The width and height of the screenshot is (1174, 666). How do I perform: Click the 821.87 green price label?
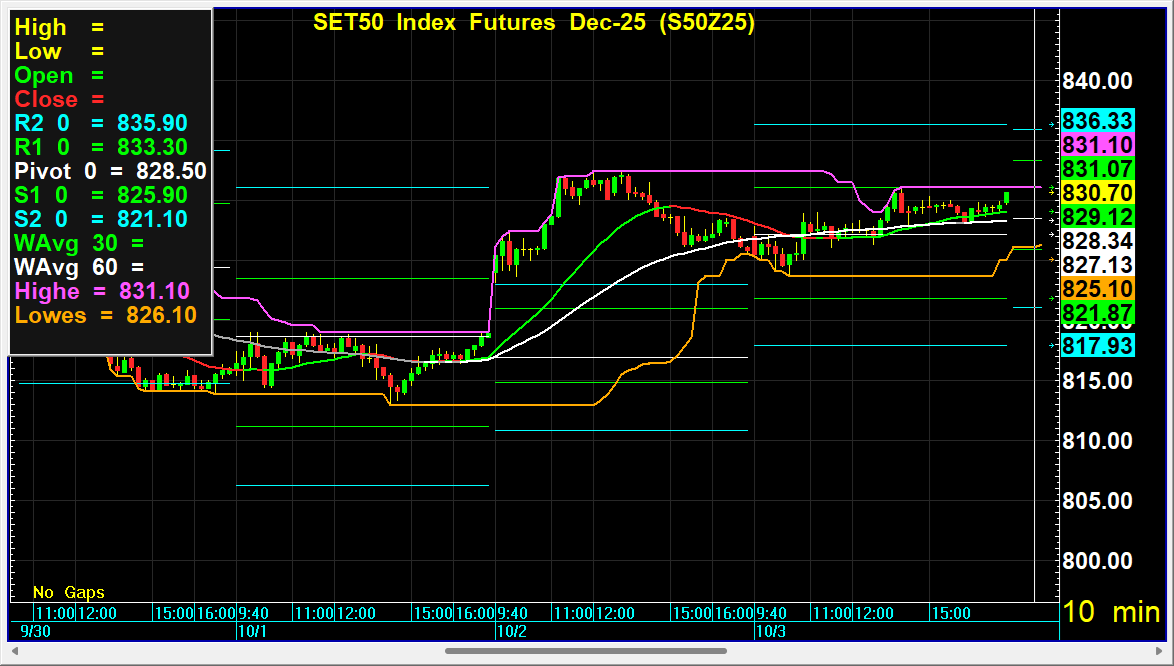tap(1097, 313)
